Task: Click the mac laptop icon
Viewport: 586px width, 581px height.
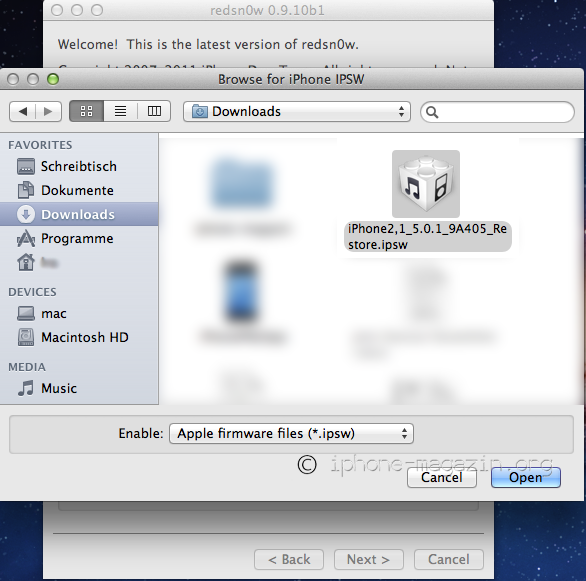Action: (26, 313)
